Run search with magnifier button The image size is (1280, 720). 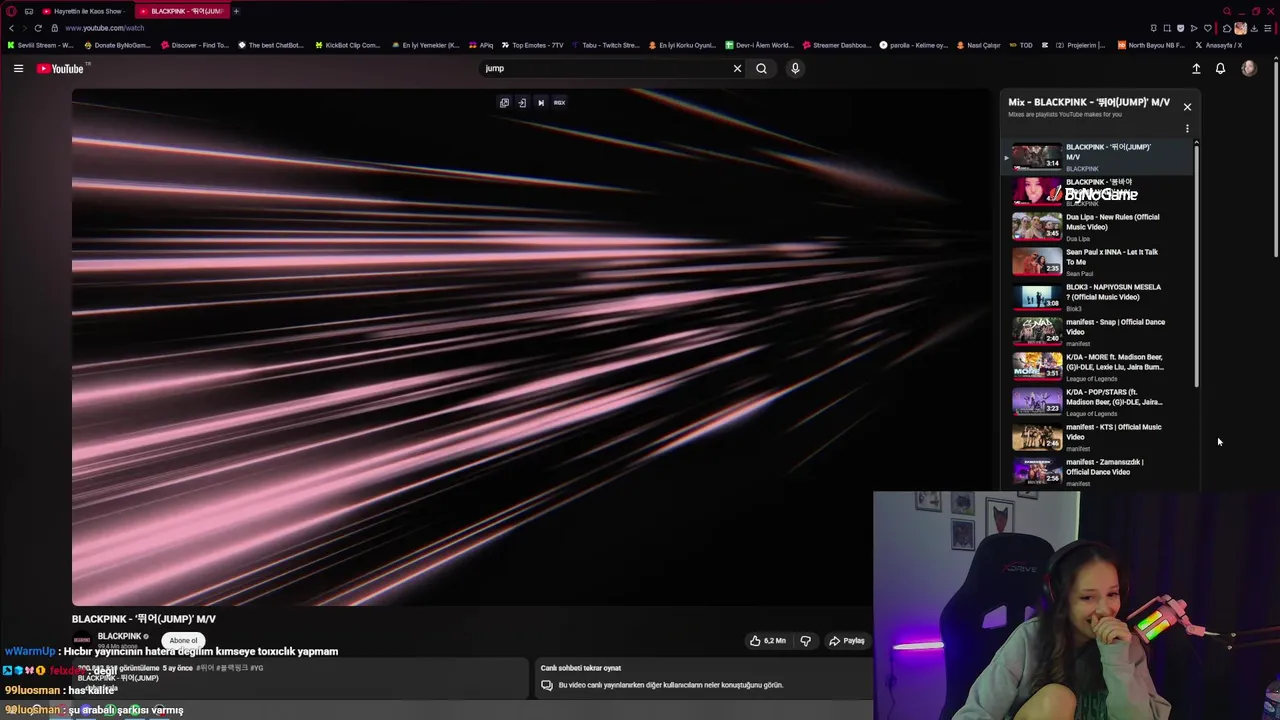tap(761, 68)
